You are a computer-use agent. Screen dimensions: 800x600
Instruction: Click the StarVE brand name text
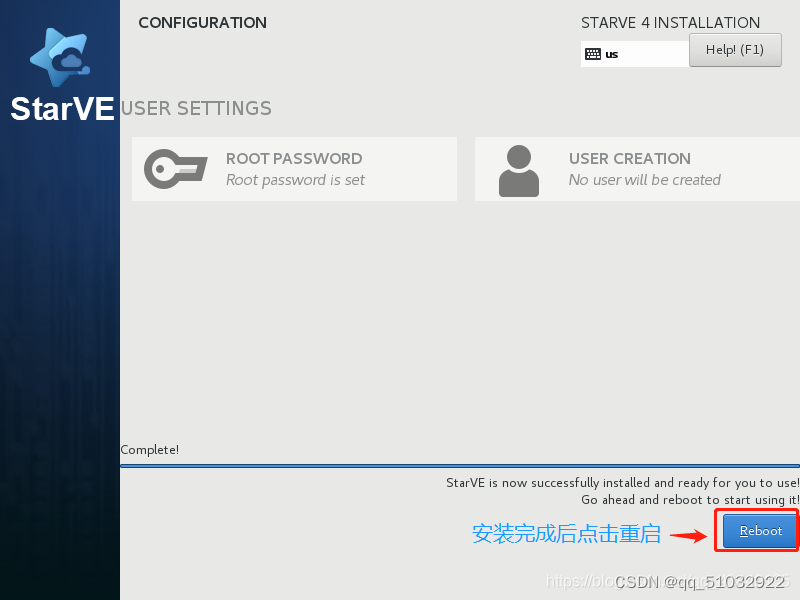[x=62, y=109]
